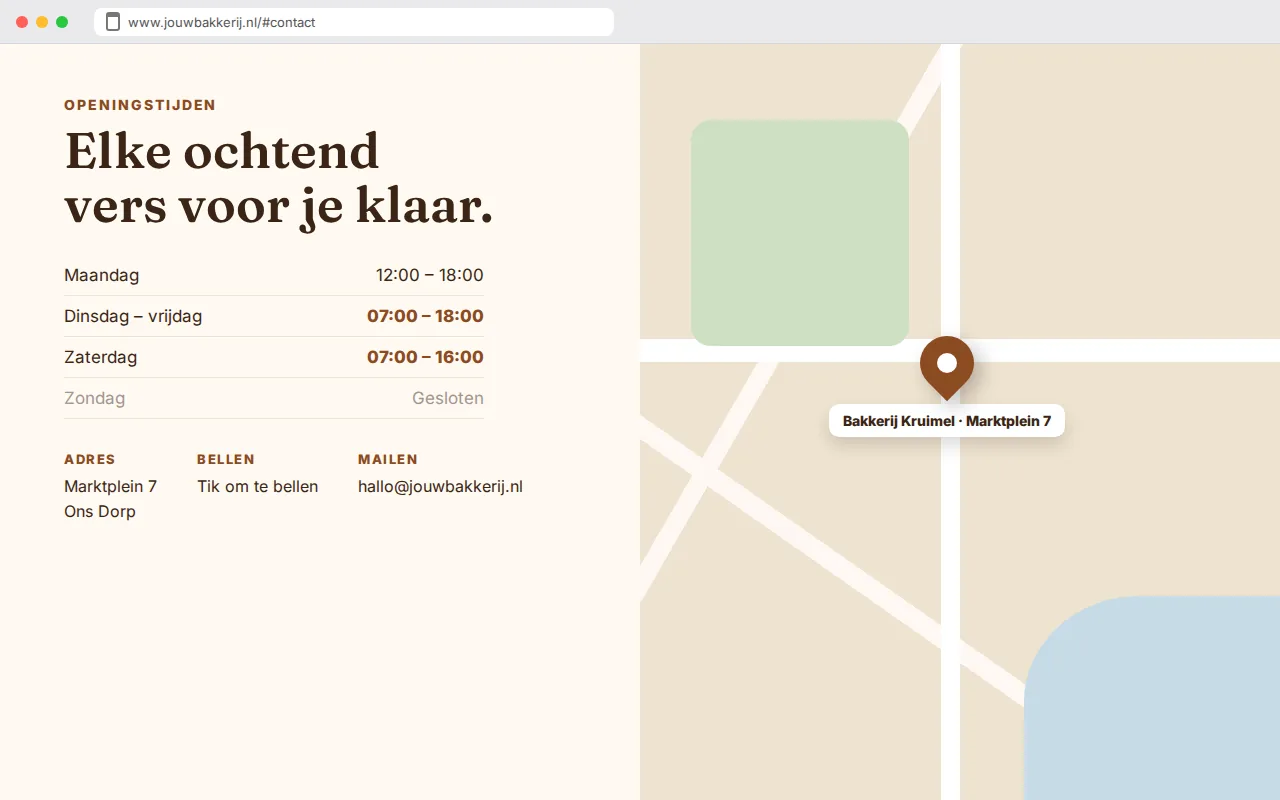Click the green maximize window button
This screenshot has width=1280, height=800.
[62, 22]
